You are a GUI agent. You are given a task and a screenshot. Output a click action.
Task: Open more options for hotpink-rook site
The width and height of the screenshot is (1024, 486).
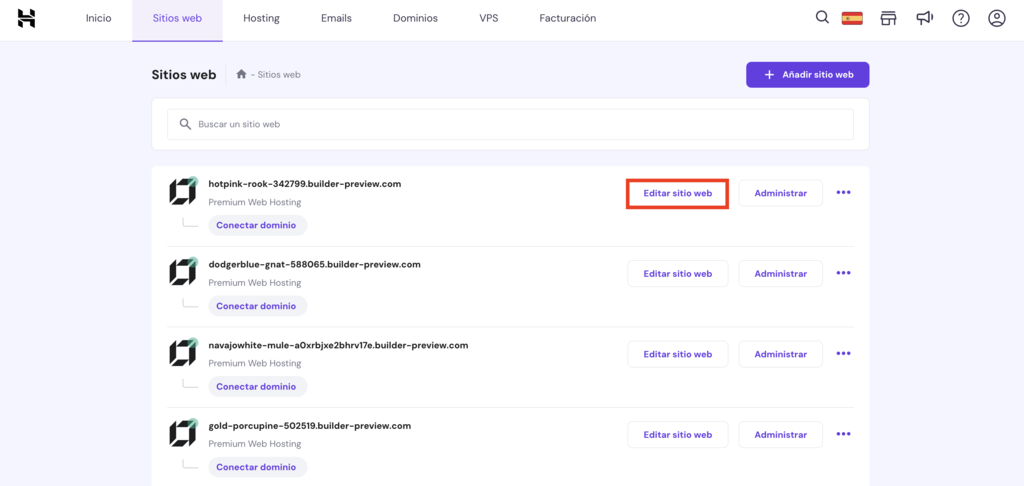(843, 193)
